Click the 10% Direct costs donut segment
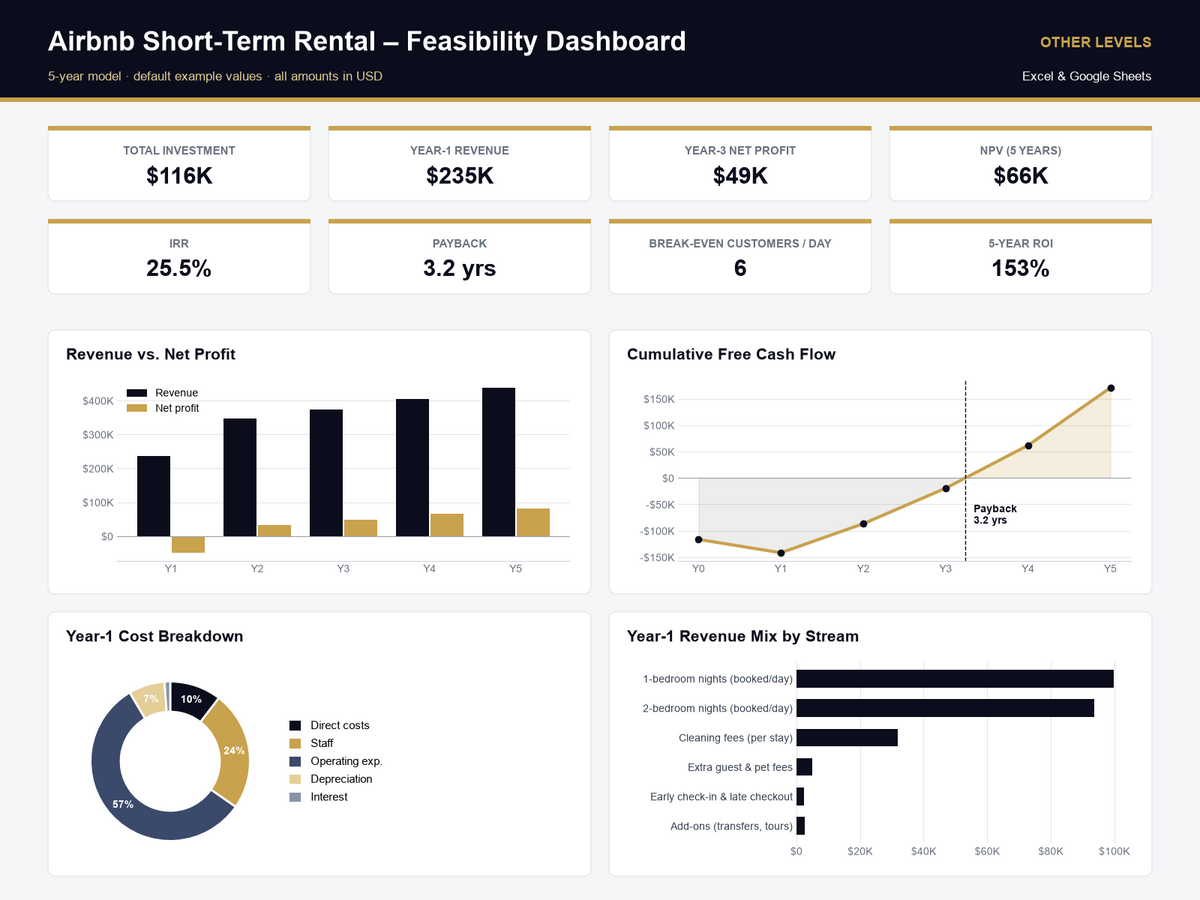 point(193,697)
